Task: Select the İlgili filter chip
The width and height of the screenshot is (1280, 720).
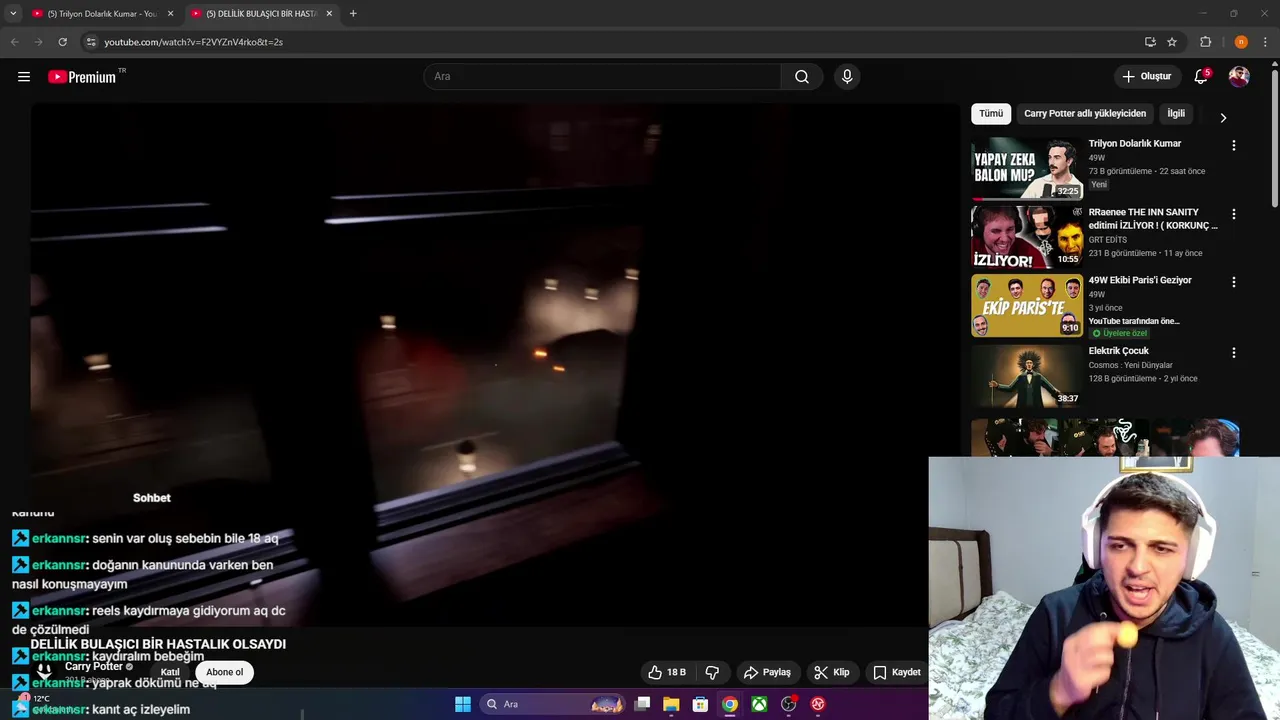Action: click(x=1176, y=114)
